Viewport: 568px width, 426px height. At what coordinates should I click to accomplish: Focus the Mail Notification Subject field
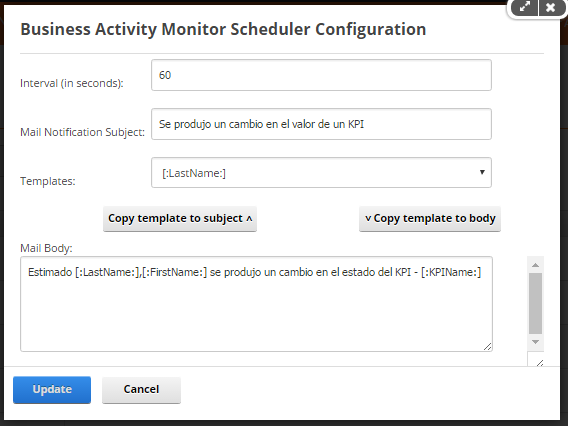point(321,124)
